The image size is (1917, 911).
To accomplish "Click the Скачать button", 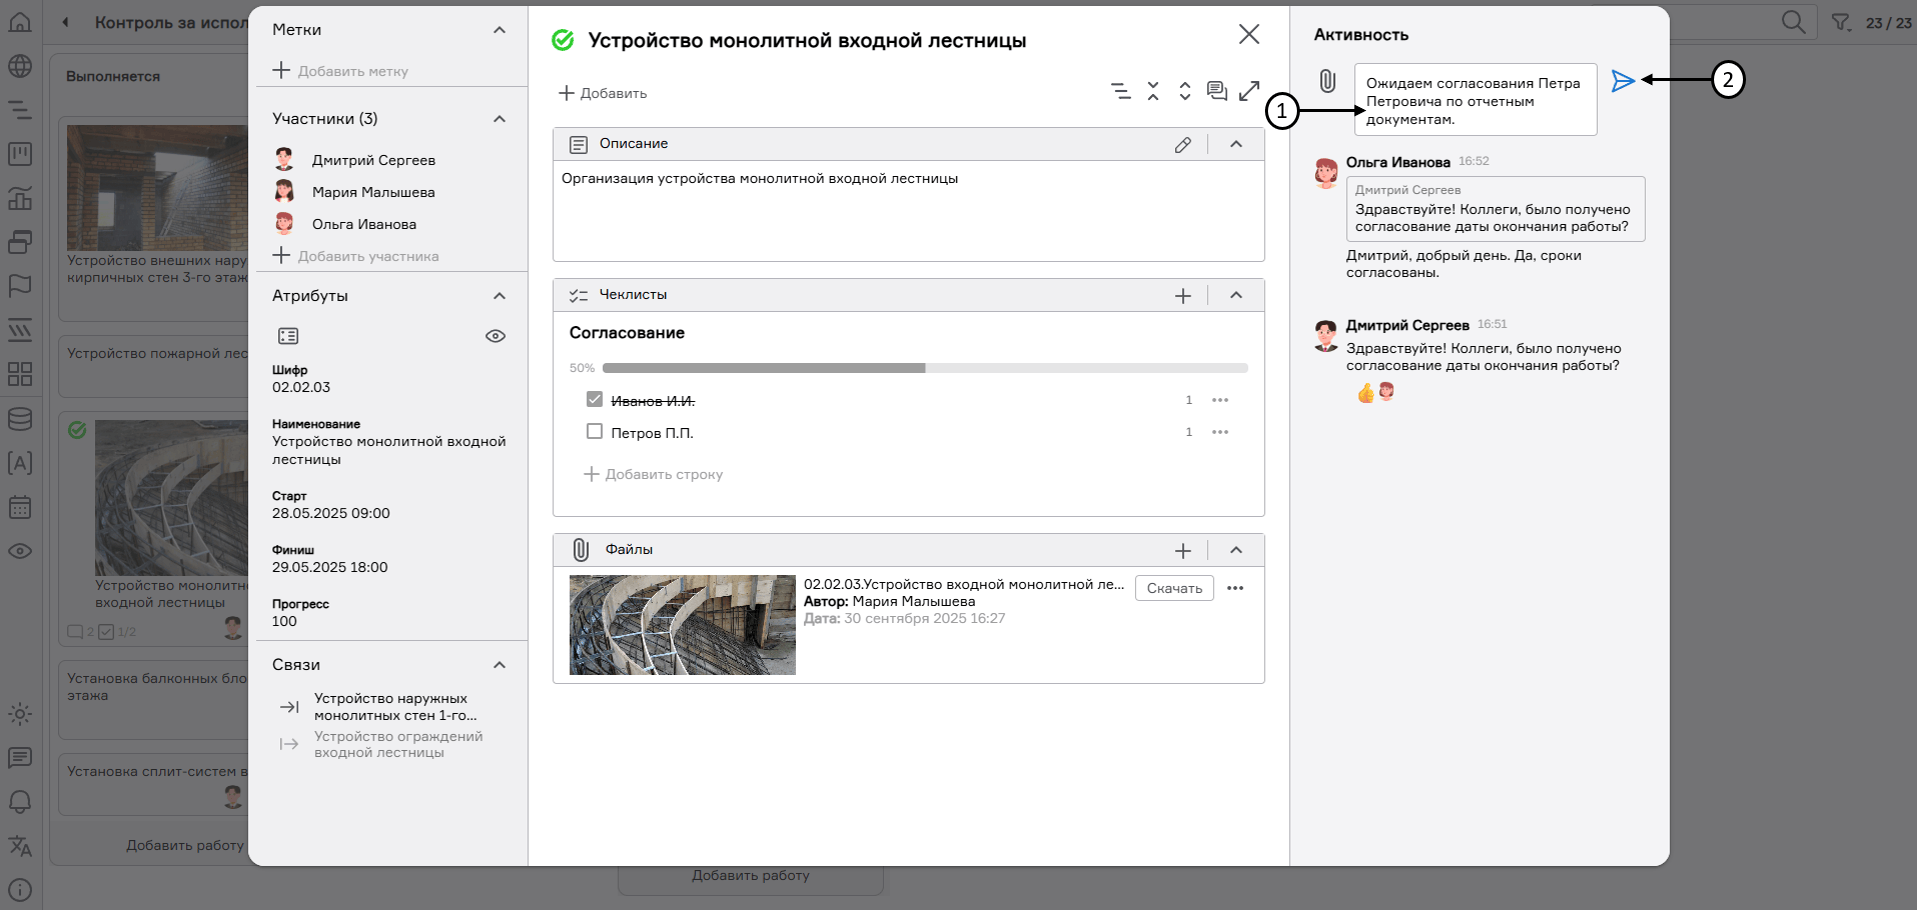I will pos(1174,588).
